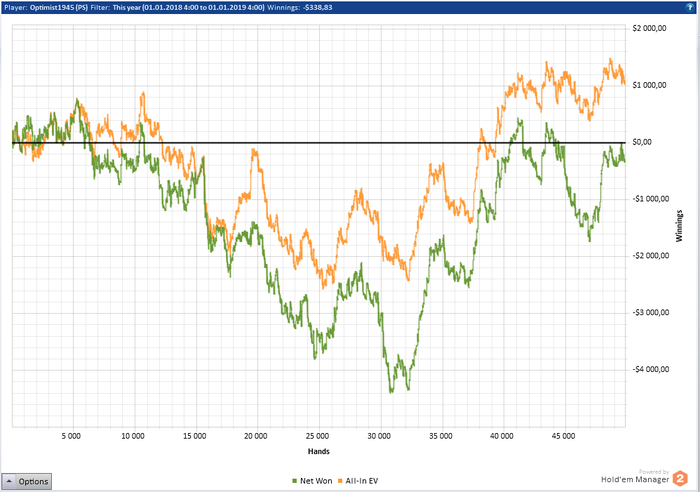Click the $0,00 axis label

[x=642, y=142]
